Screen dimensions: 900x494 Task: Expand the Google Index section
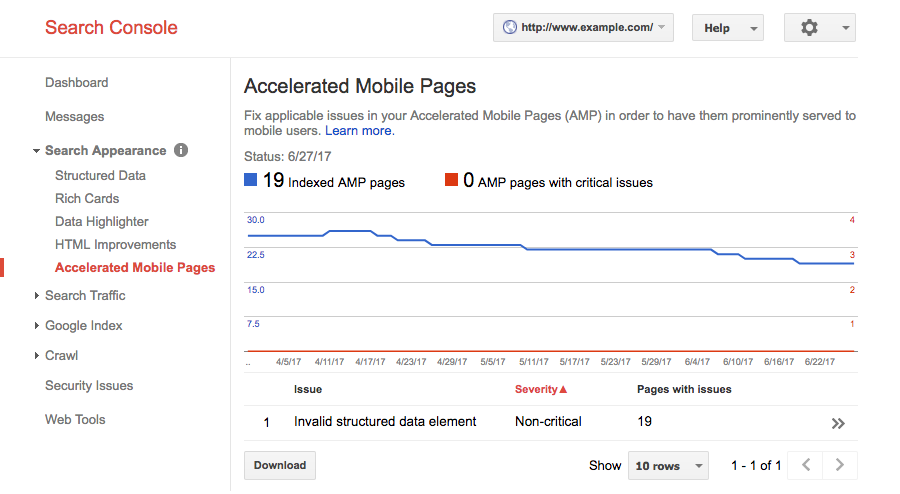point(36,325)
